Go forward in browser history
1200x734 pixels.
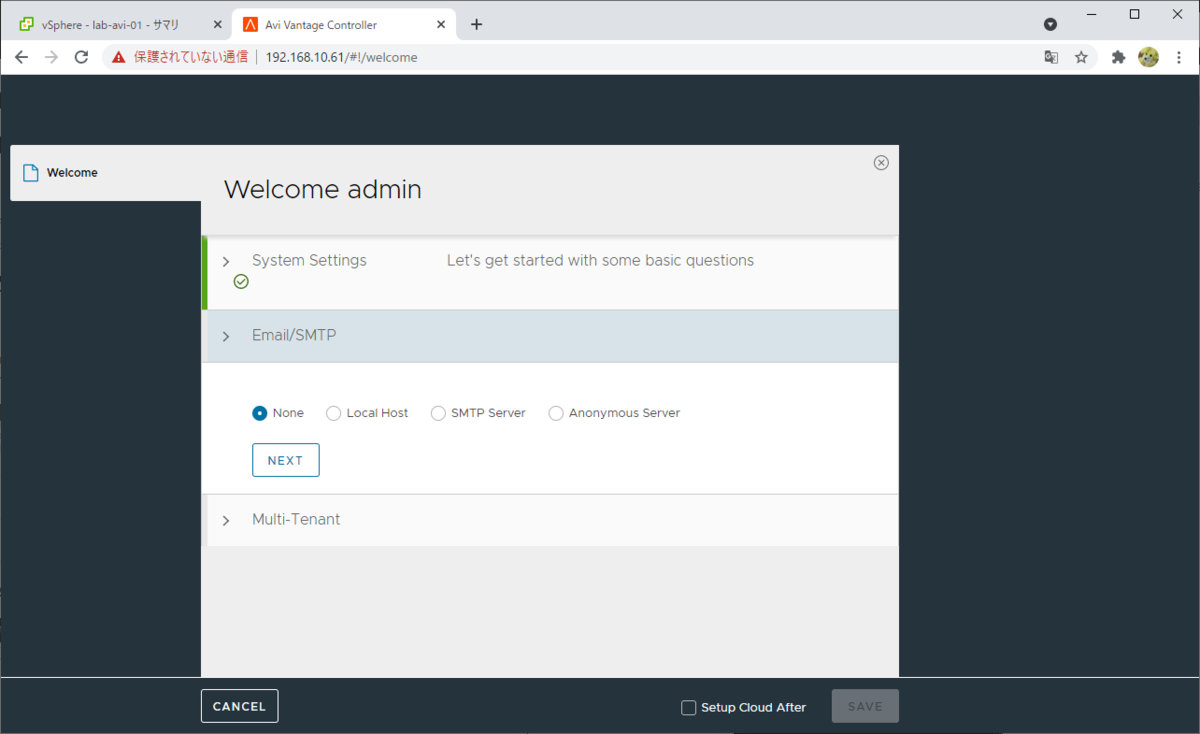pyautogui.click(x=52, y=57)
